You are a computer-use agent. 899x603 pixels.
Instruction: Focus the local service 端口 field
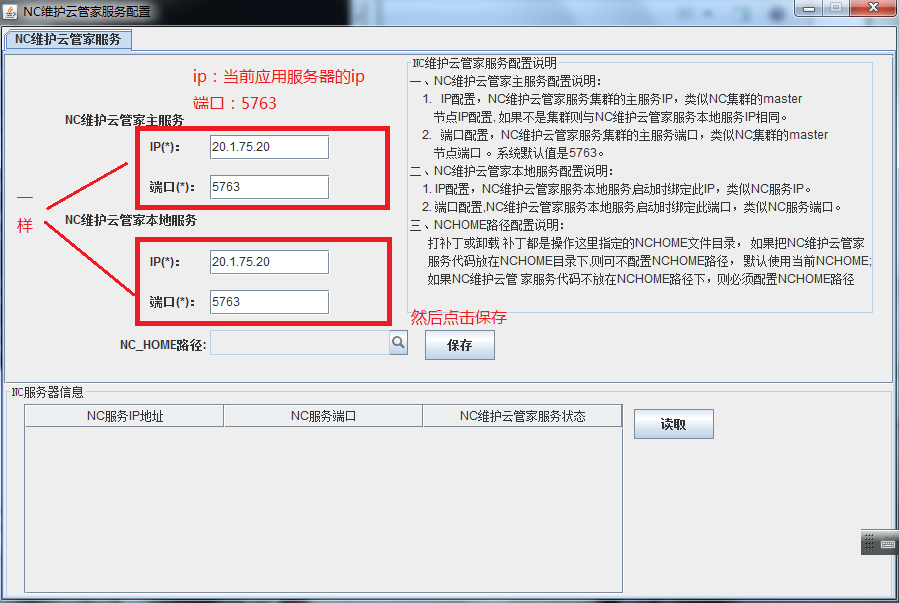(x=269, y=302)
